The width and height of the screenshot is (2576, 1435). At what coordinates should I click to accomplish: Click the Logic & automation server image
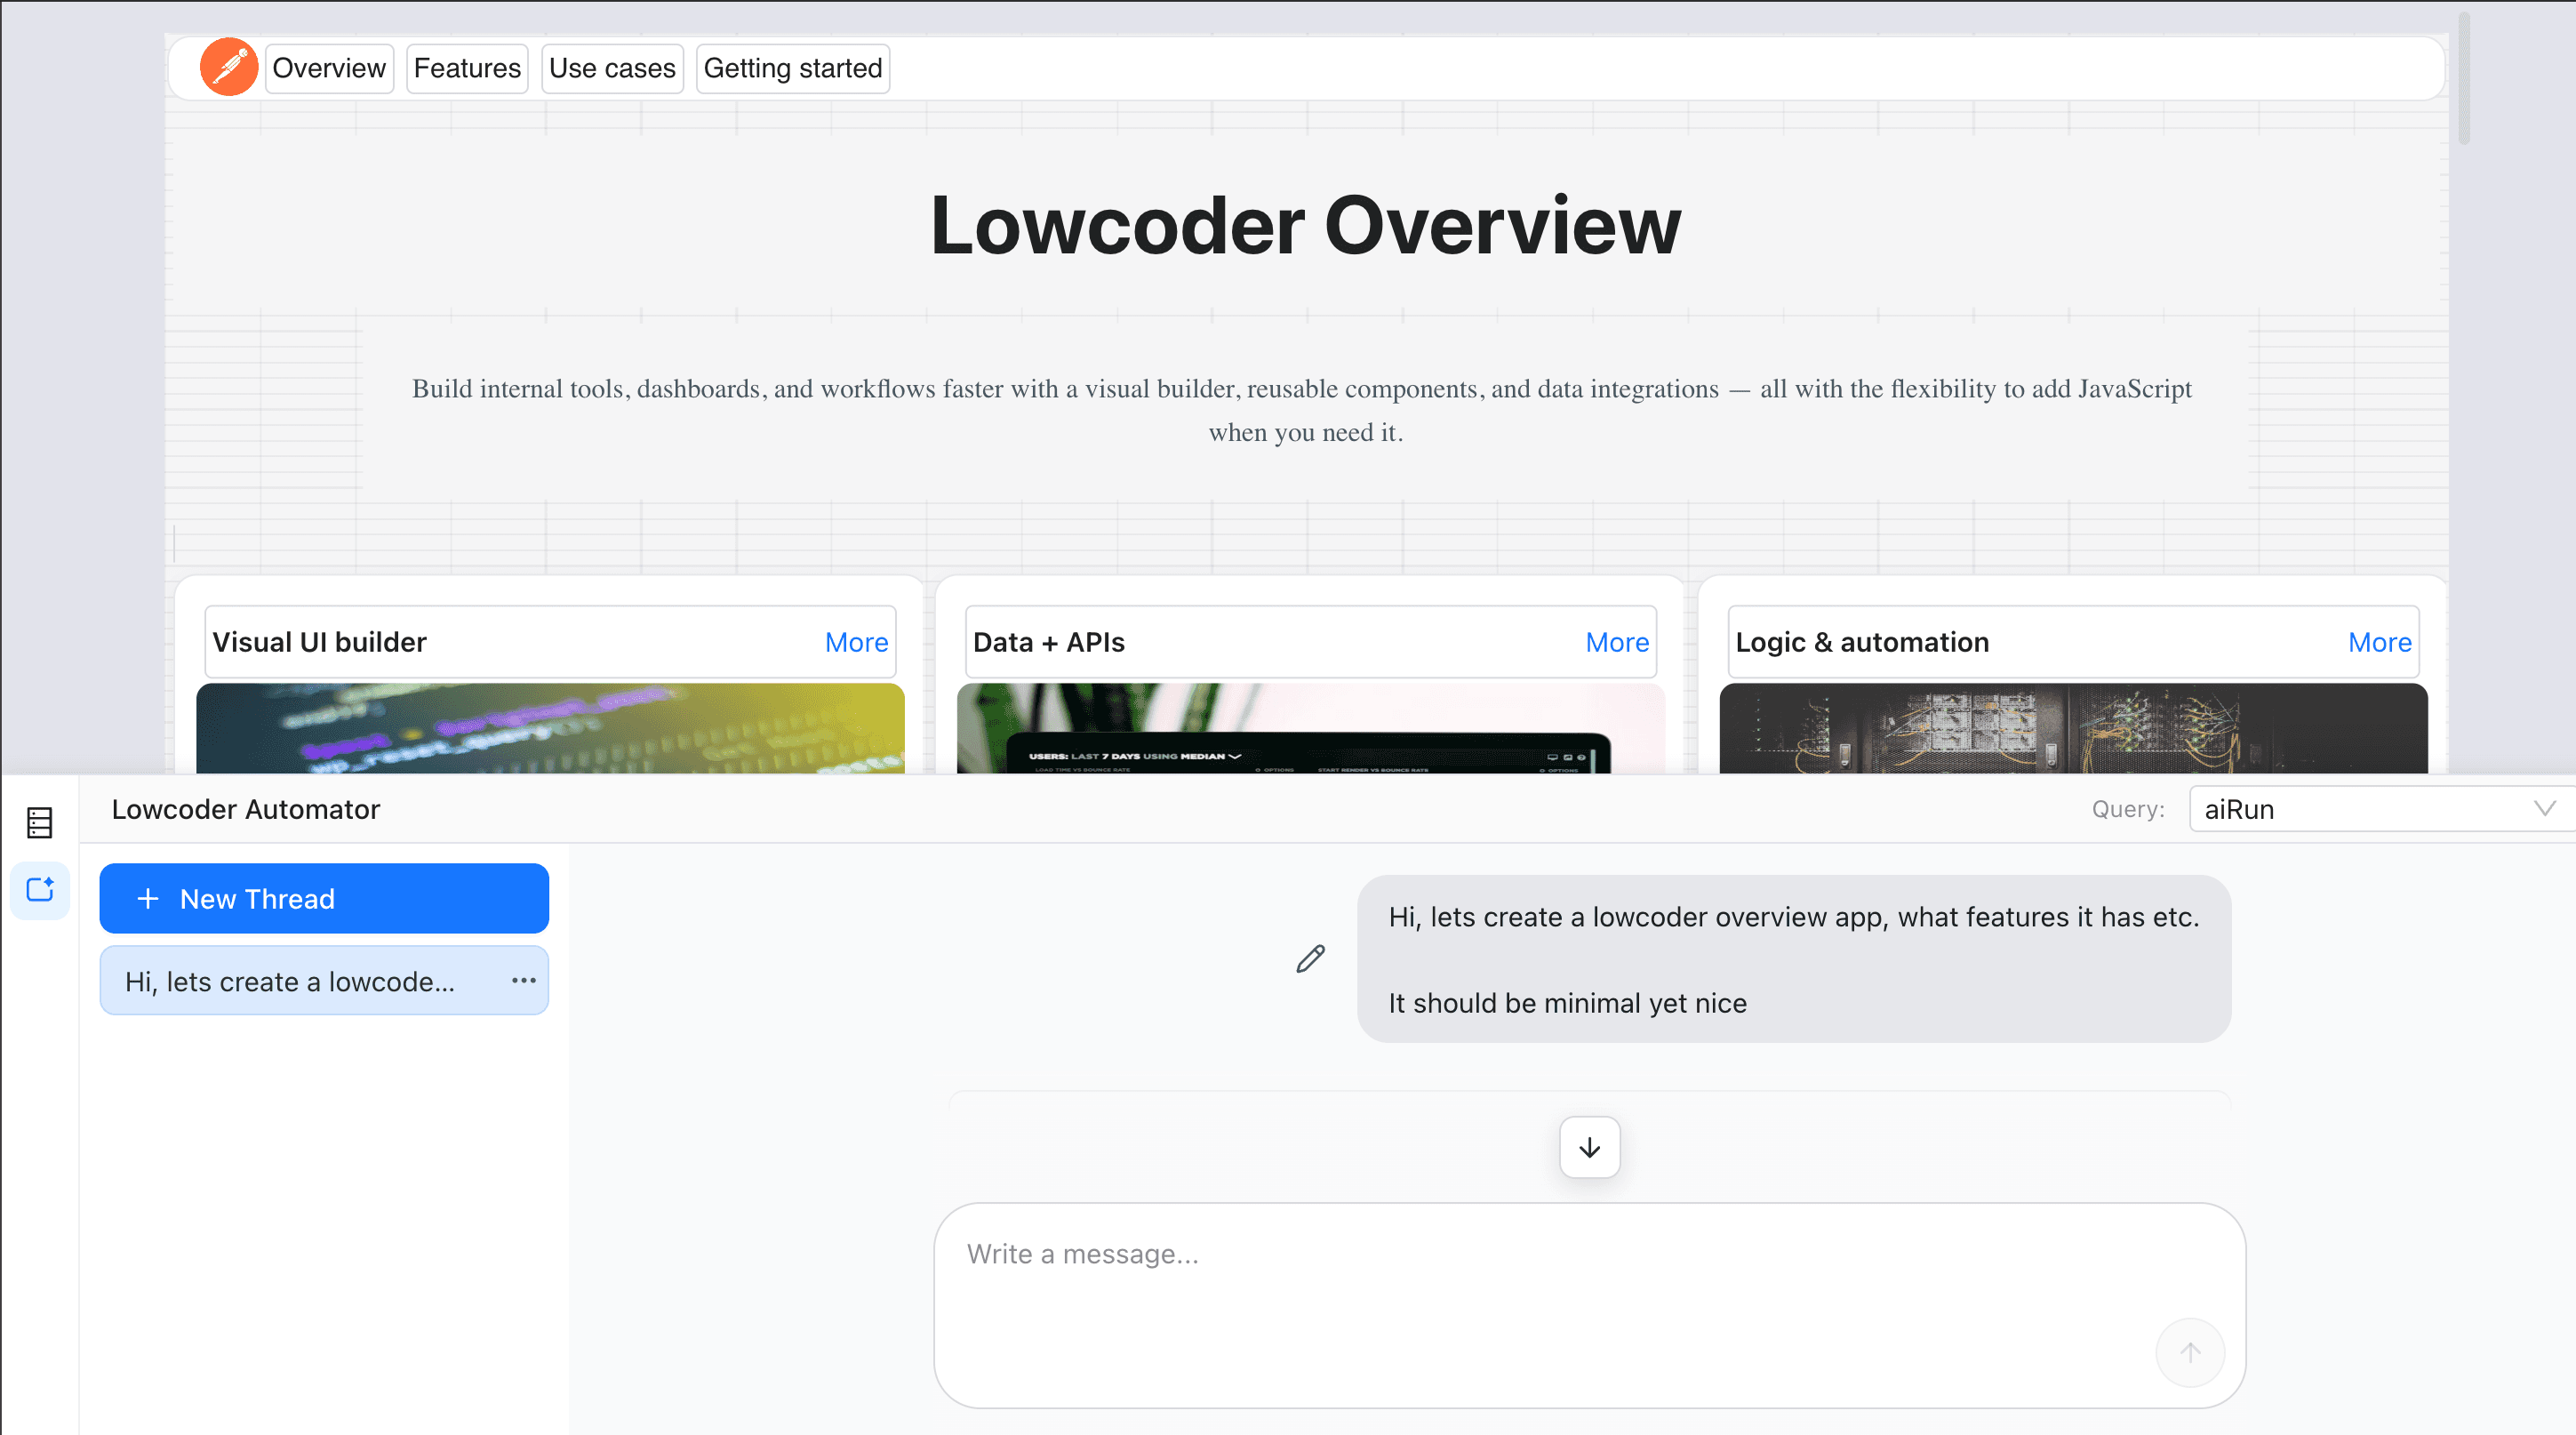[2073, 728]
